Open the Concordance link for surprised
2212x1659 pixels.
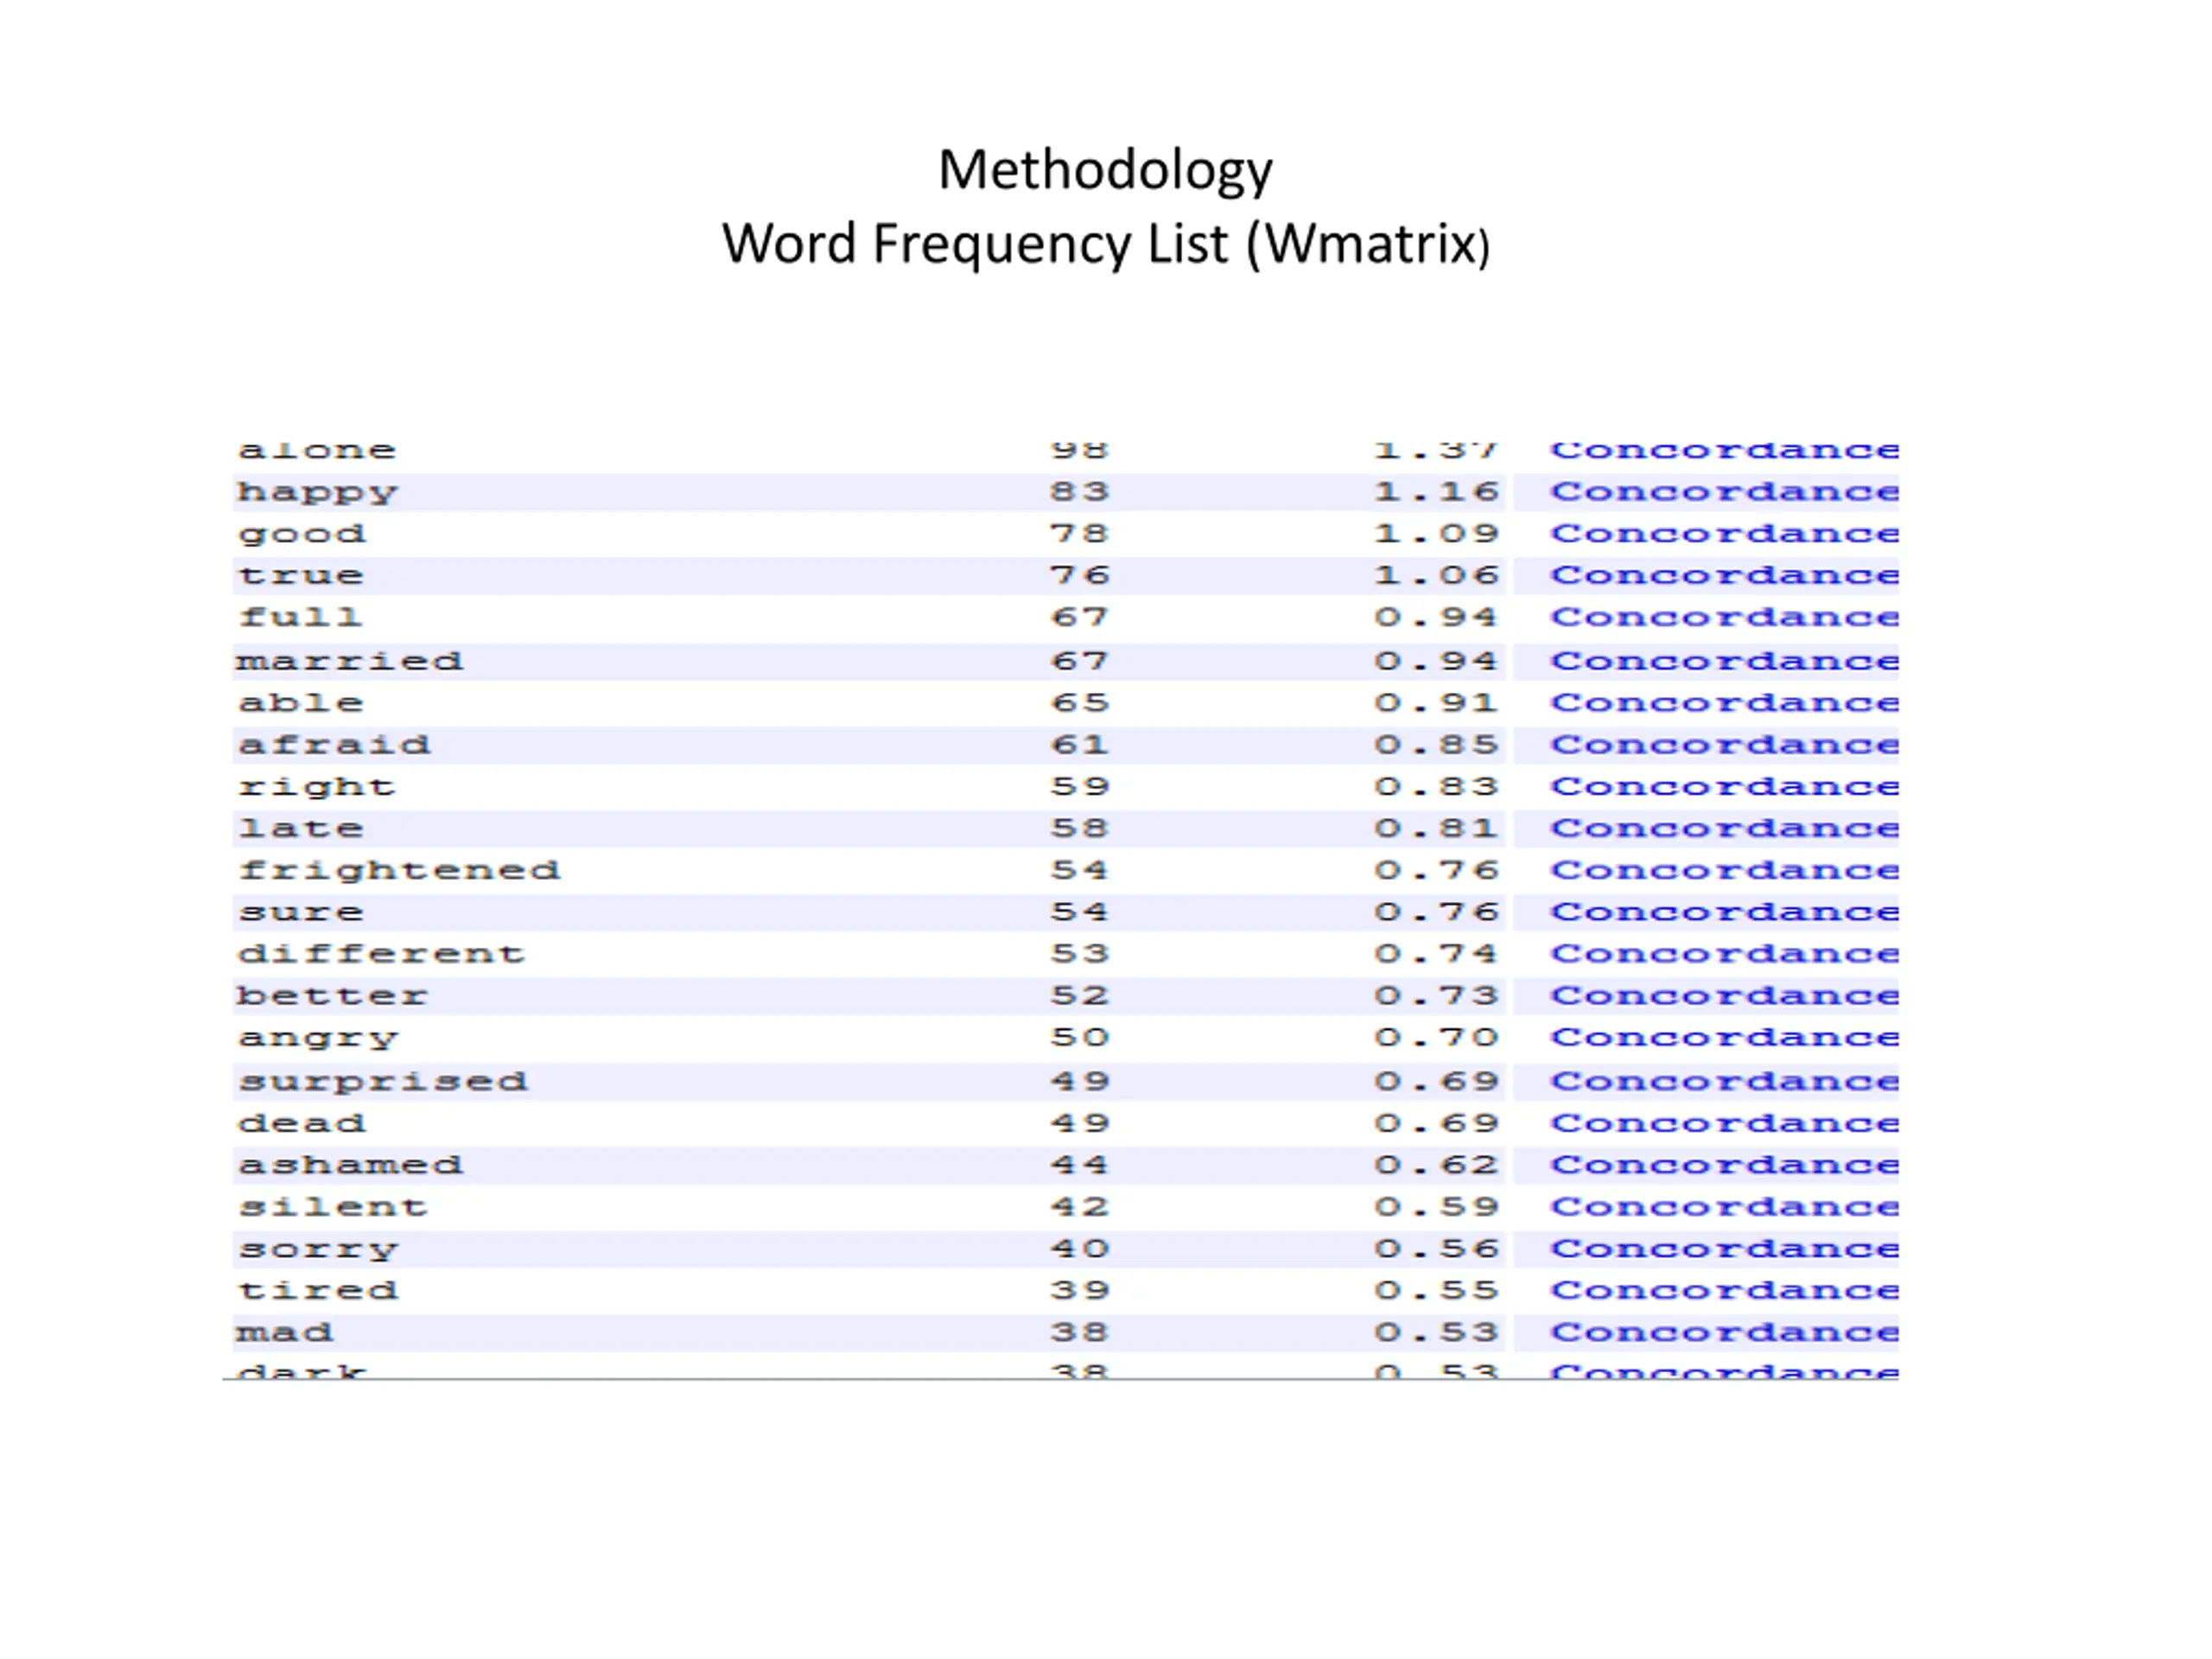point(1724,1083)
